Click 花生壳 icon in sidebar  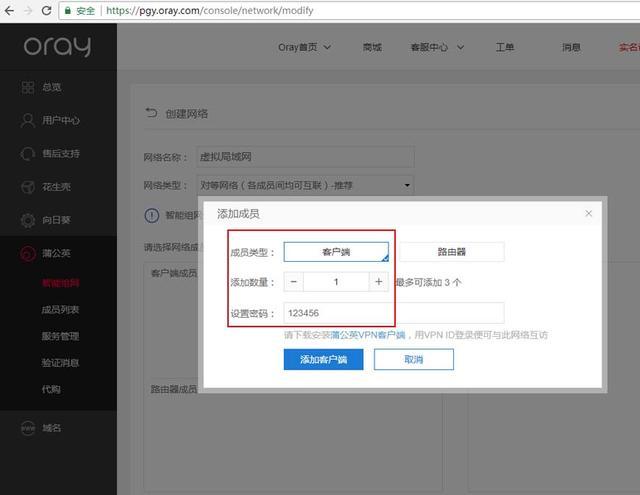[x=28, y=187]
